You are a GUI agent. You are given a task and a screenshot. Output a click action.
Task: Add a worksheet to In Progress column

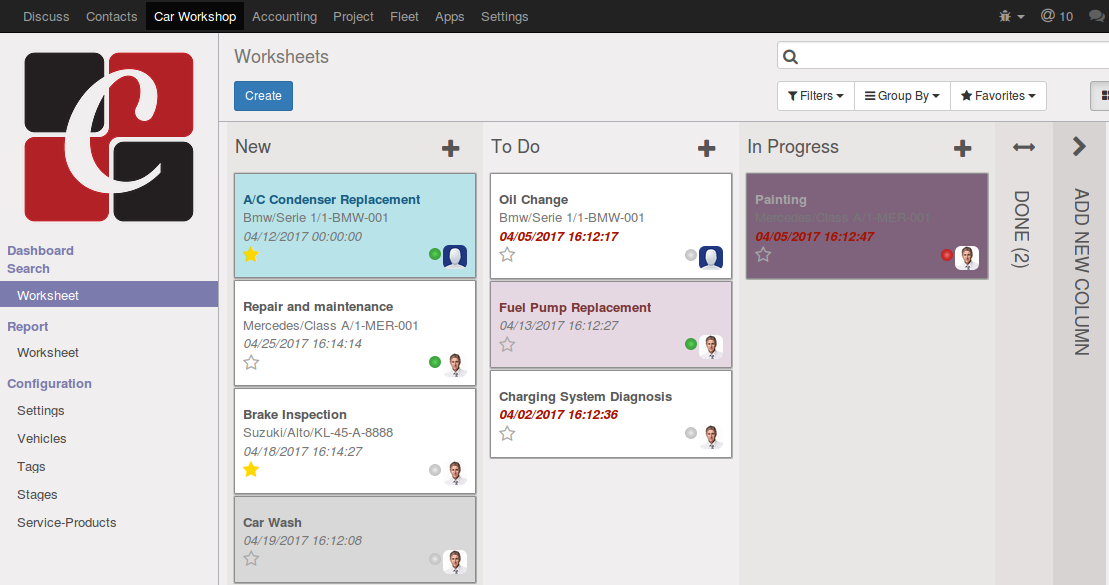963,148
